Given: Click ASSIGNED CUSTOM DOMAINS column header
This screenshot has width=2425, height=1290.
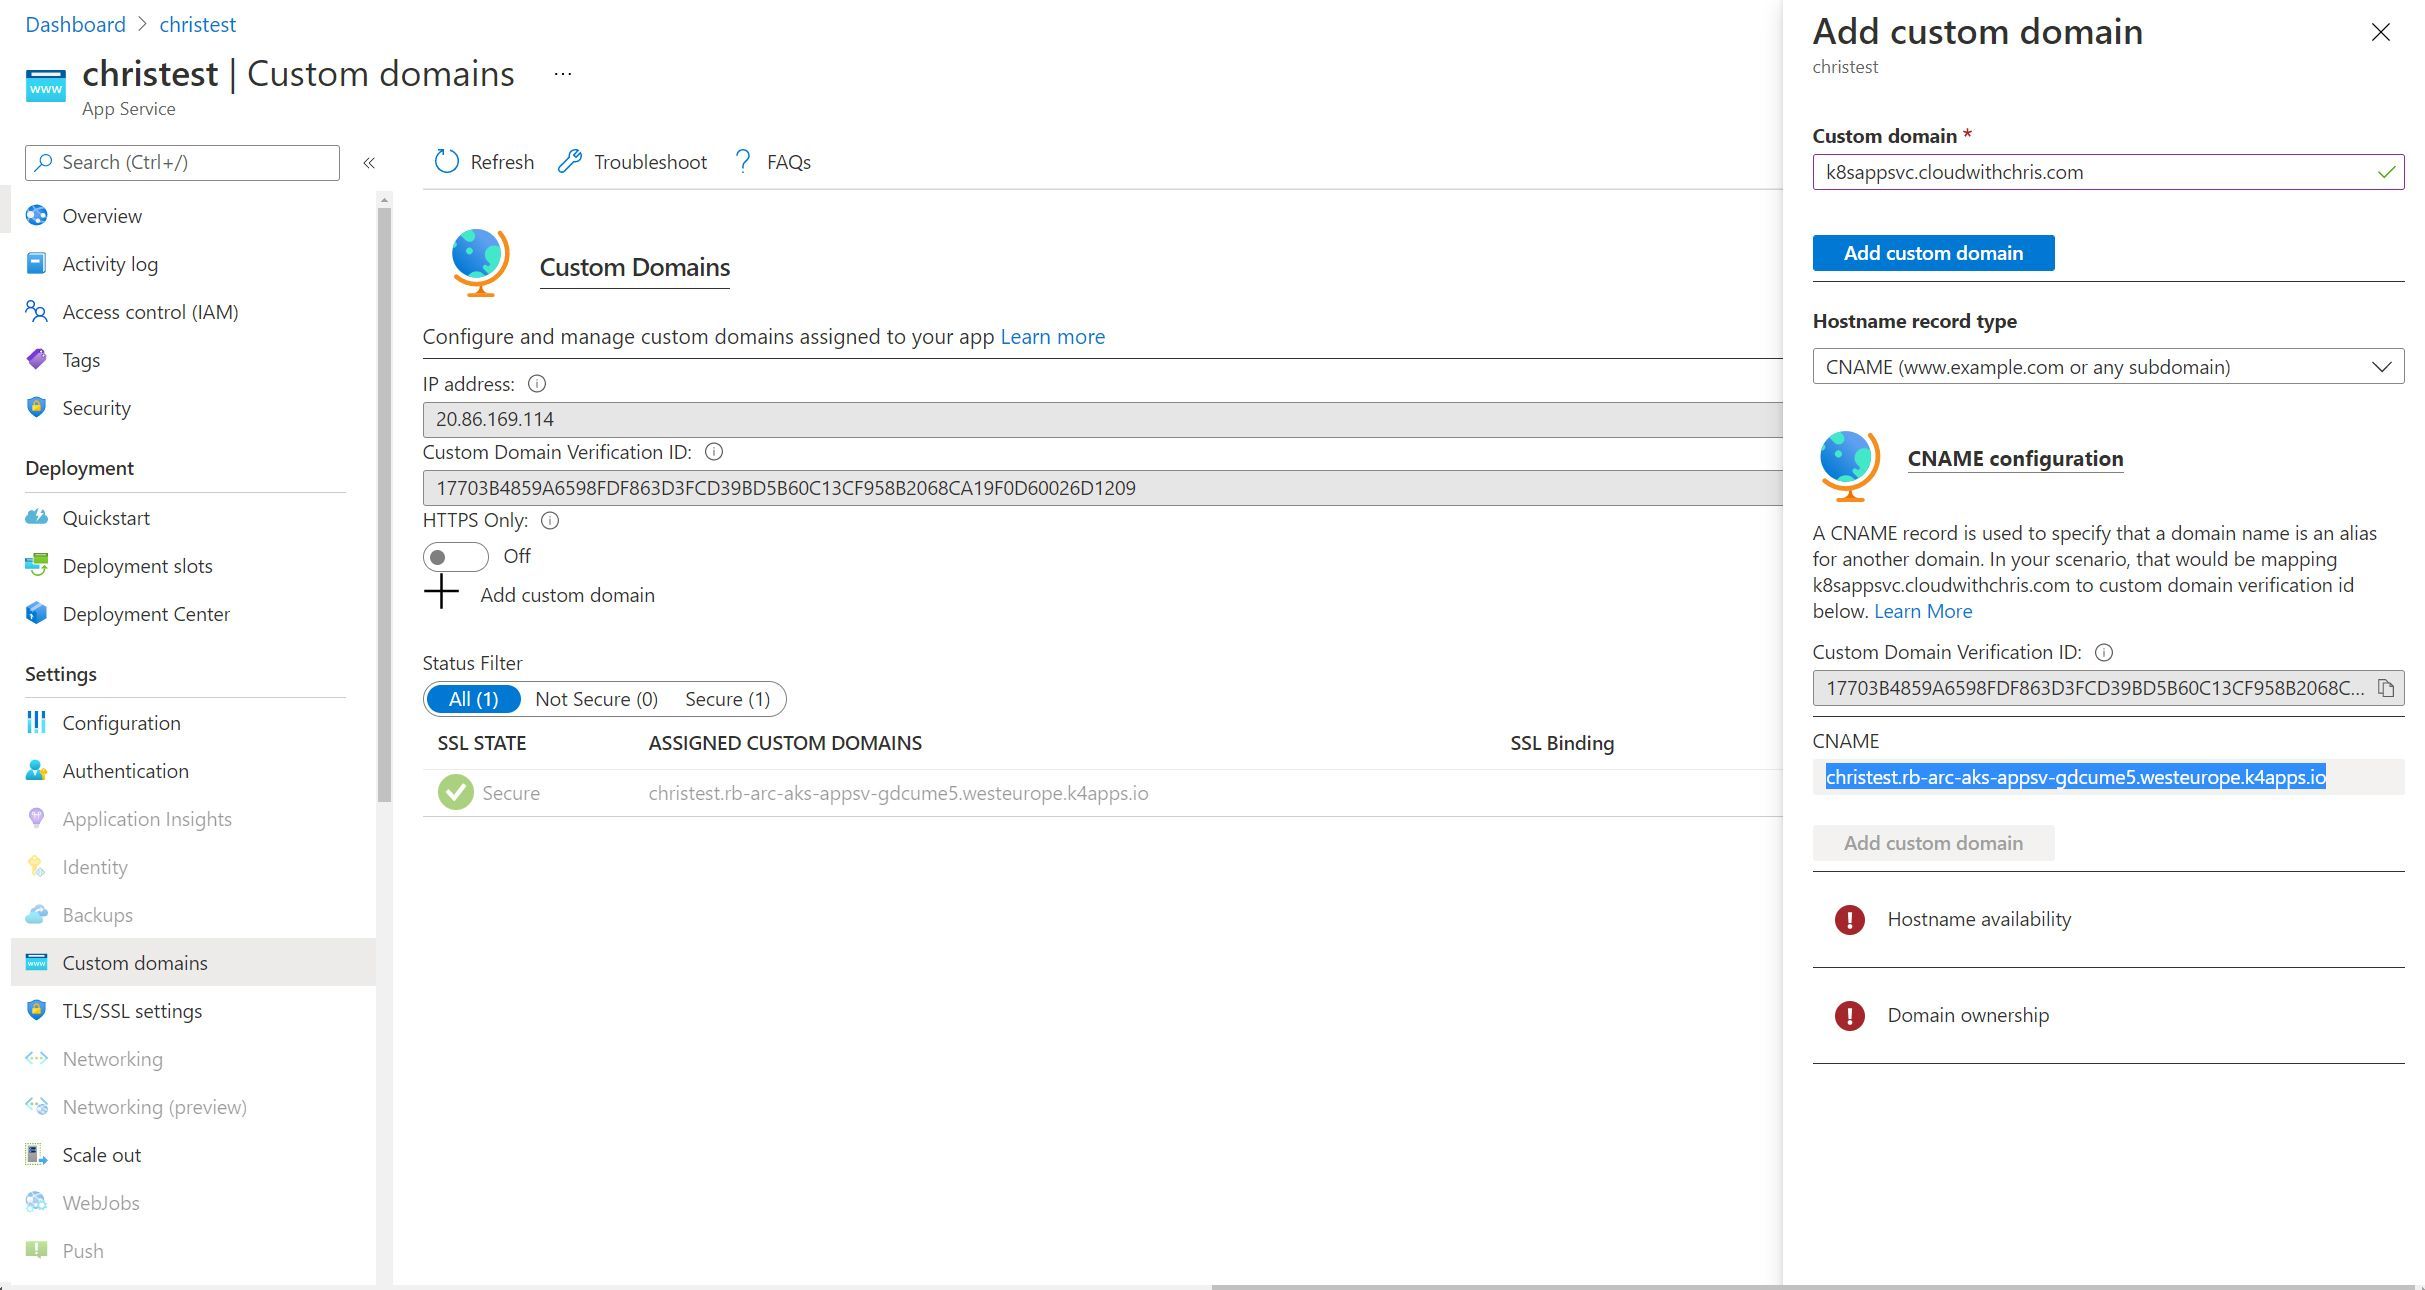Looking at the screenshot, I should 785,743.
